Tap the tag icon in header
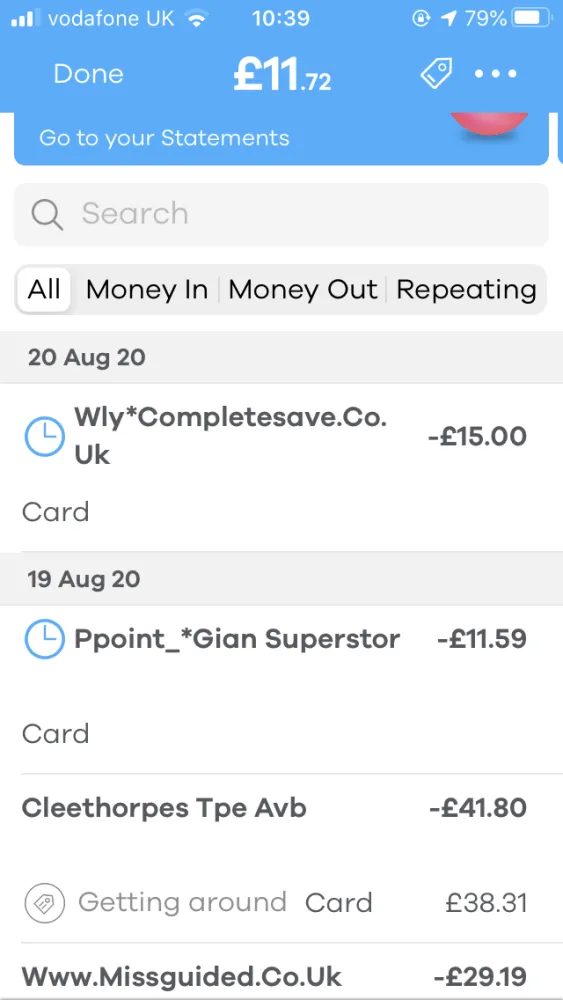 tap(436, 74)
